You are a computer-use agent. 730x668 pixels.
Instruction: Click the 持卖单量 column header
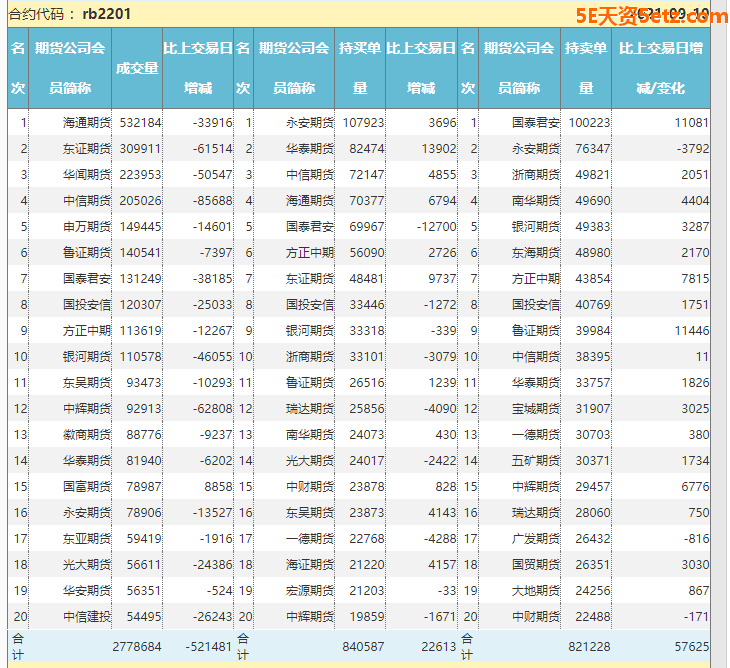(x=585, y=67)
